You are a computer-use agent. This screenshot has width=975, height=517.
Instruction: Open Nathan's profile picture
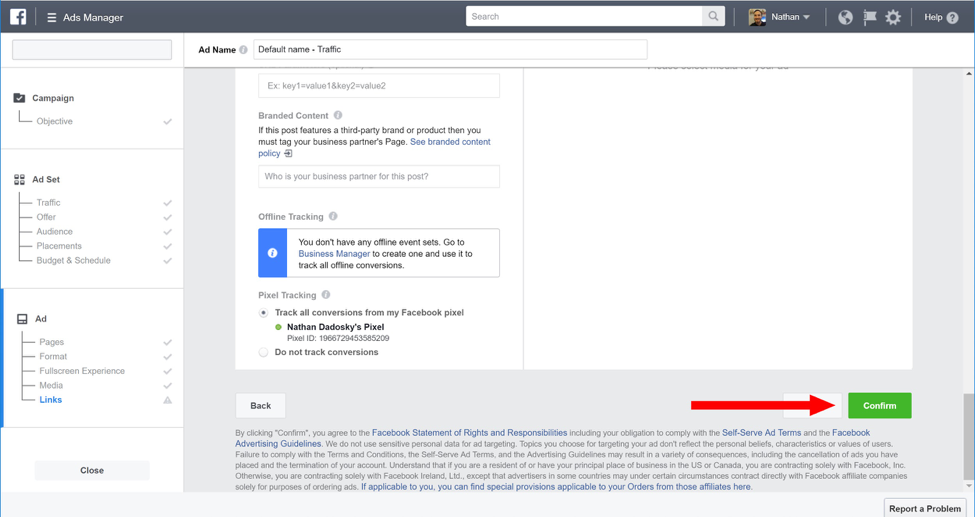tap(757, 17)
